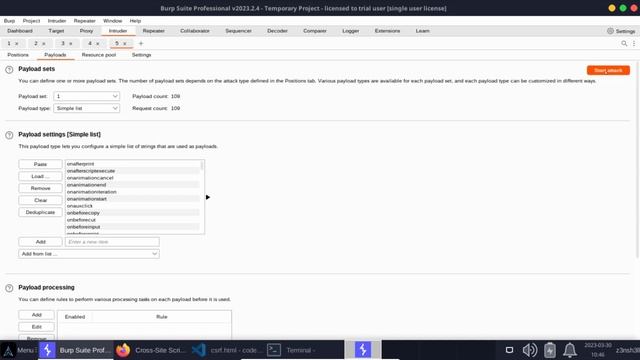Click the Start attack button
This screenshot has height=360, width=640.
click(608, 71)
